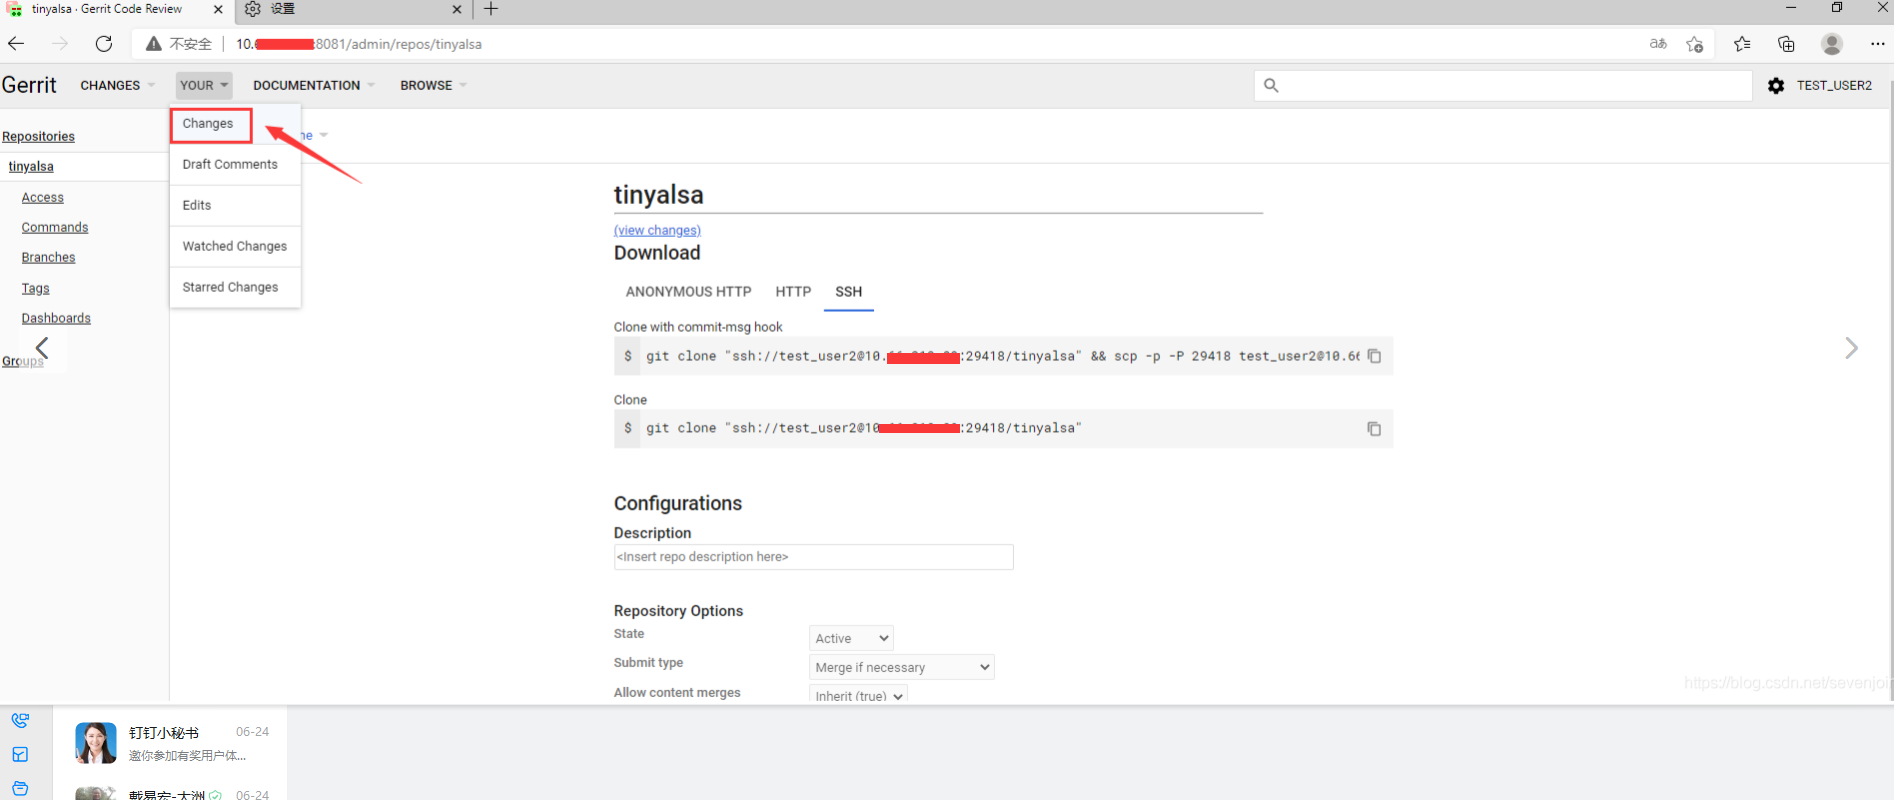Click the left chevron navigation arrow
The height and width of the screenshot is (800, 1894).
[x=42, y=348]
